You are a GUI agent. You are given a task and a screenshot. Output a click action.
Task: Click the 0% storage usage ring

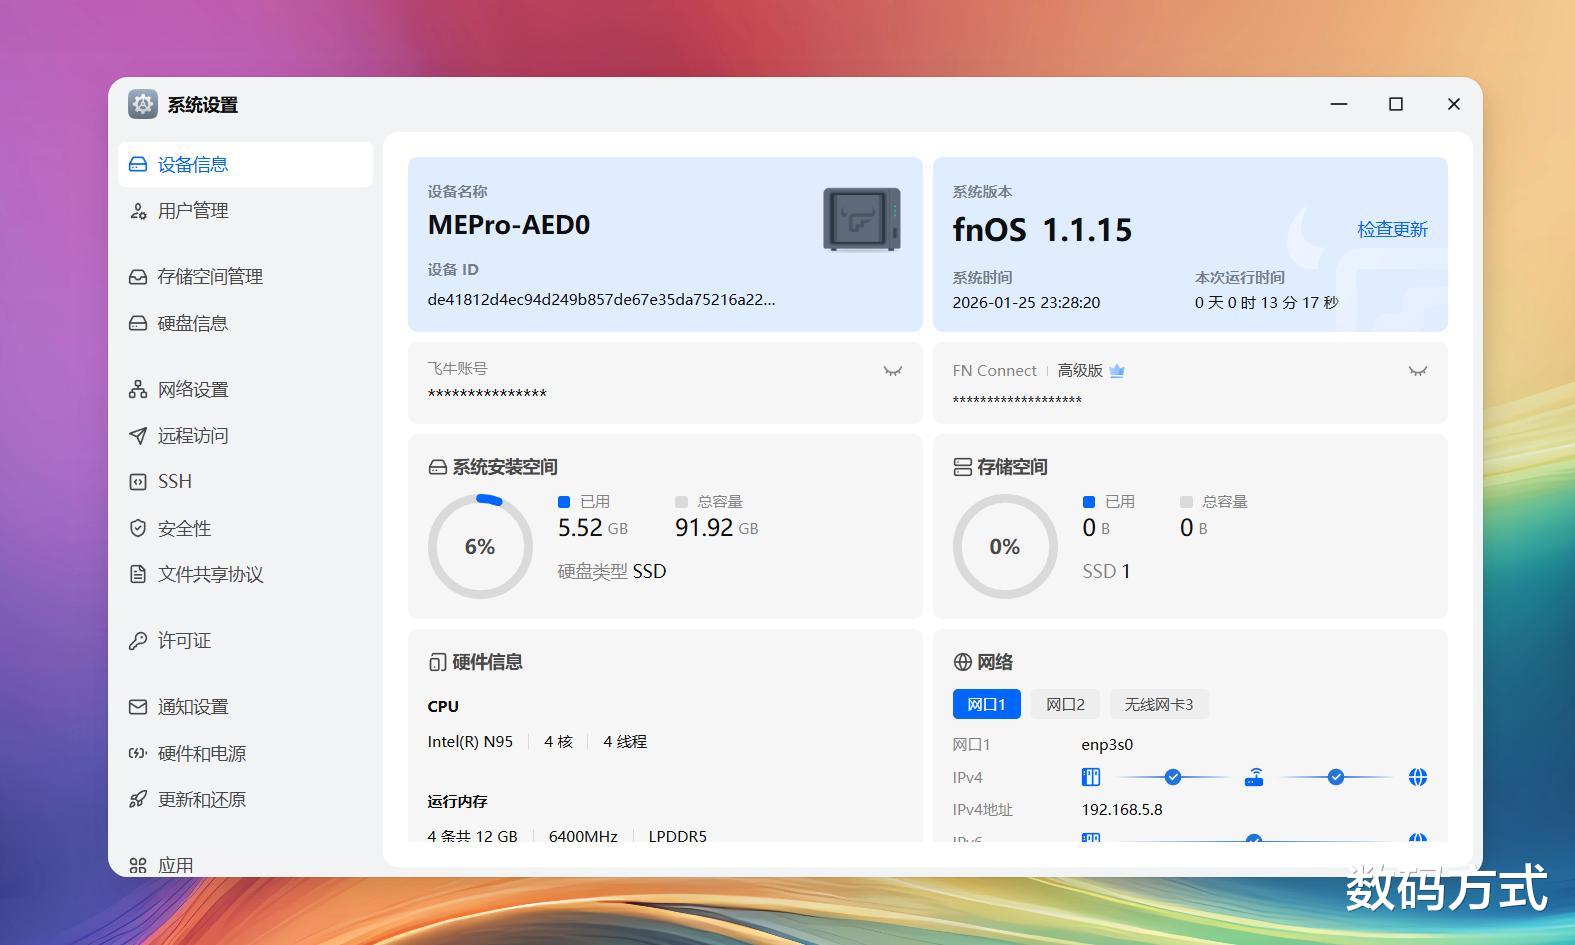[1005, 546]
